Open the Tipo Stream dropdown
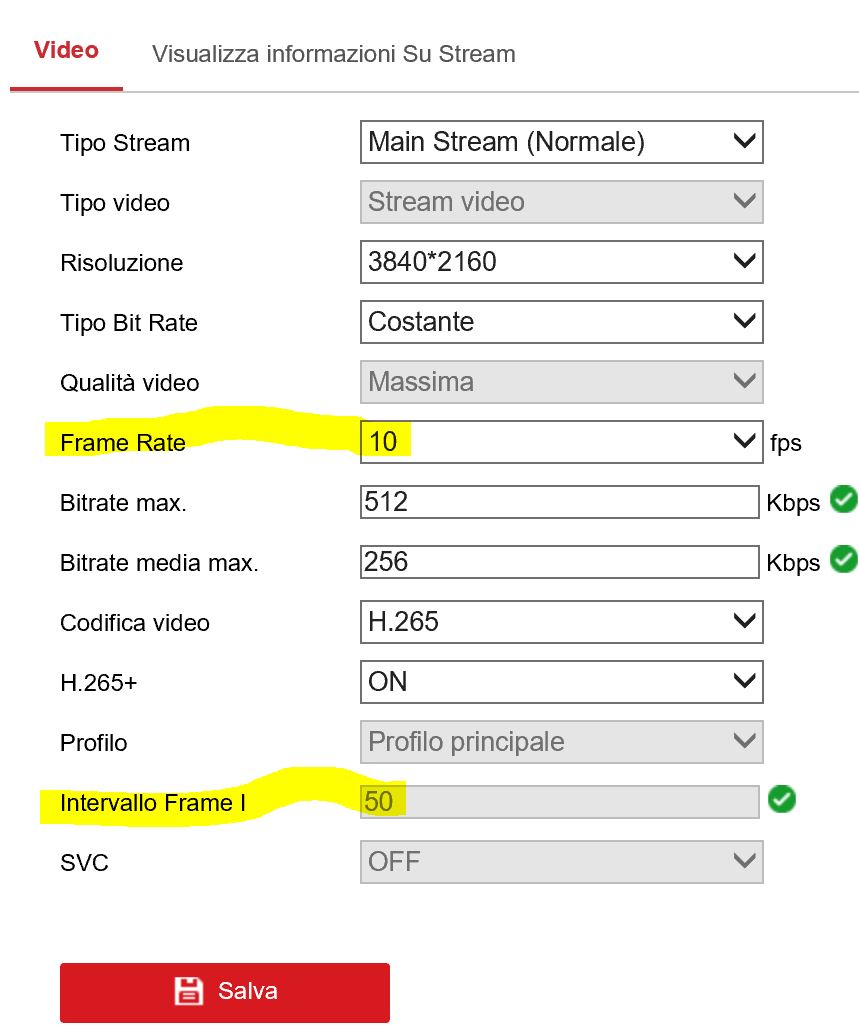Viewport: 859px width, 1030px height. [561, 142]
